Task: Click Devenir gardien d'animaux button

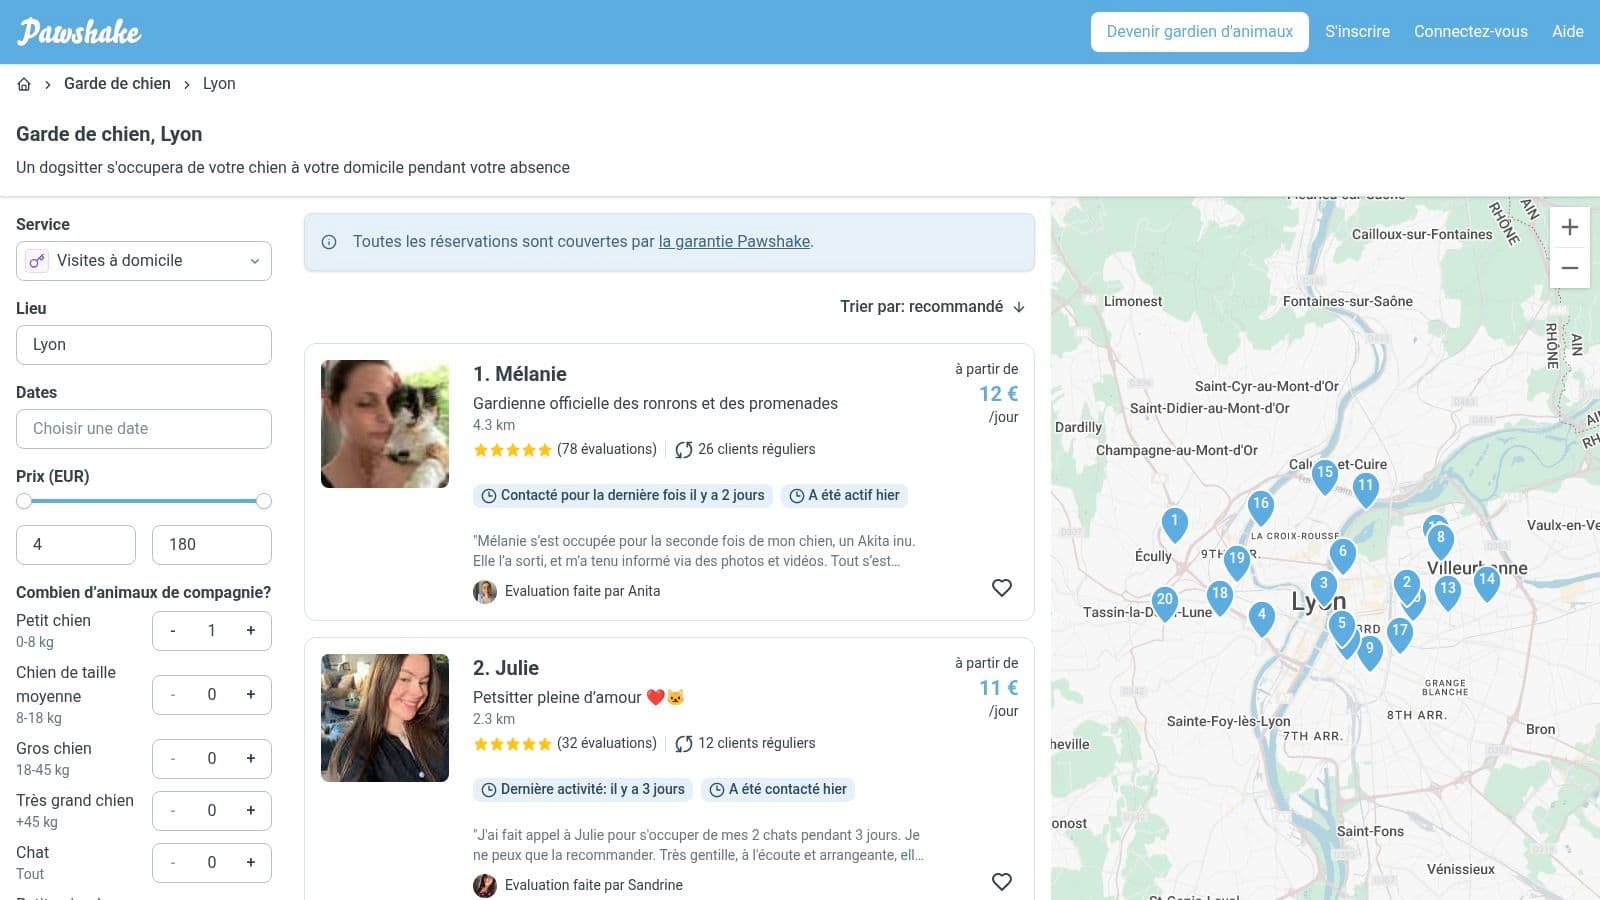Action: pos(1199,32)
